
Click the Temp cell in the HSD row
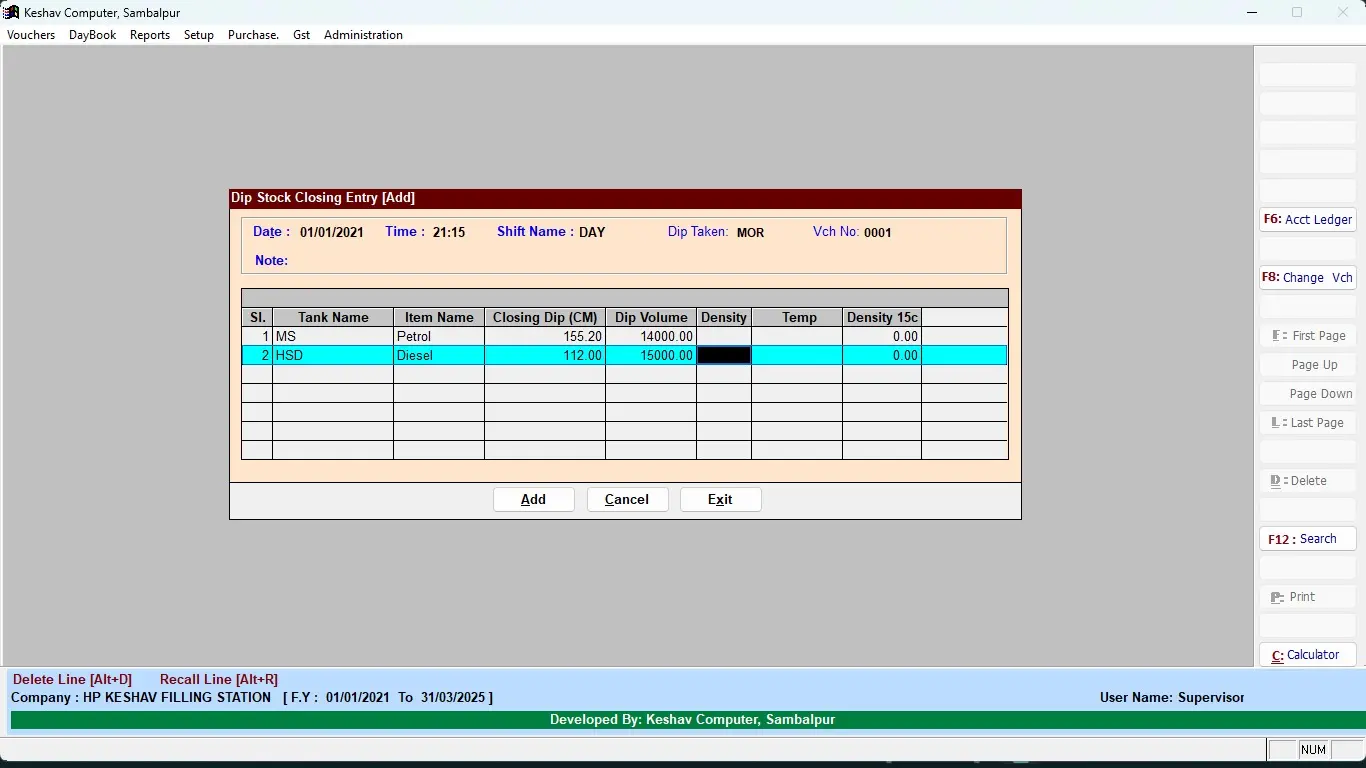(x=797, y=355)
